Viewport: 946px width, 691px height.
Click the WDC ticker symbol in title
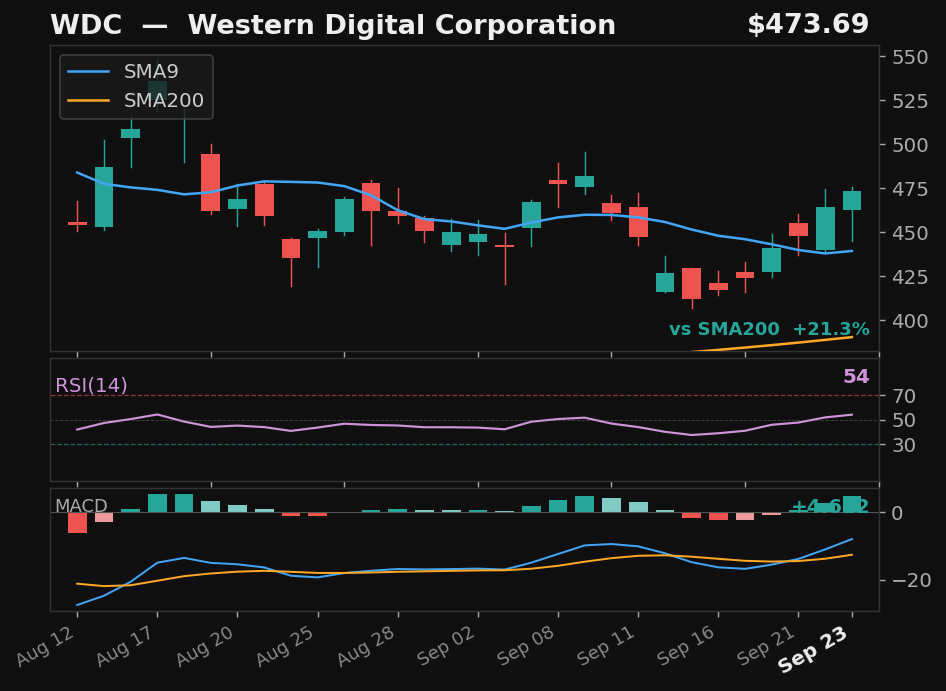[x=86, y=25]
